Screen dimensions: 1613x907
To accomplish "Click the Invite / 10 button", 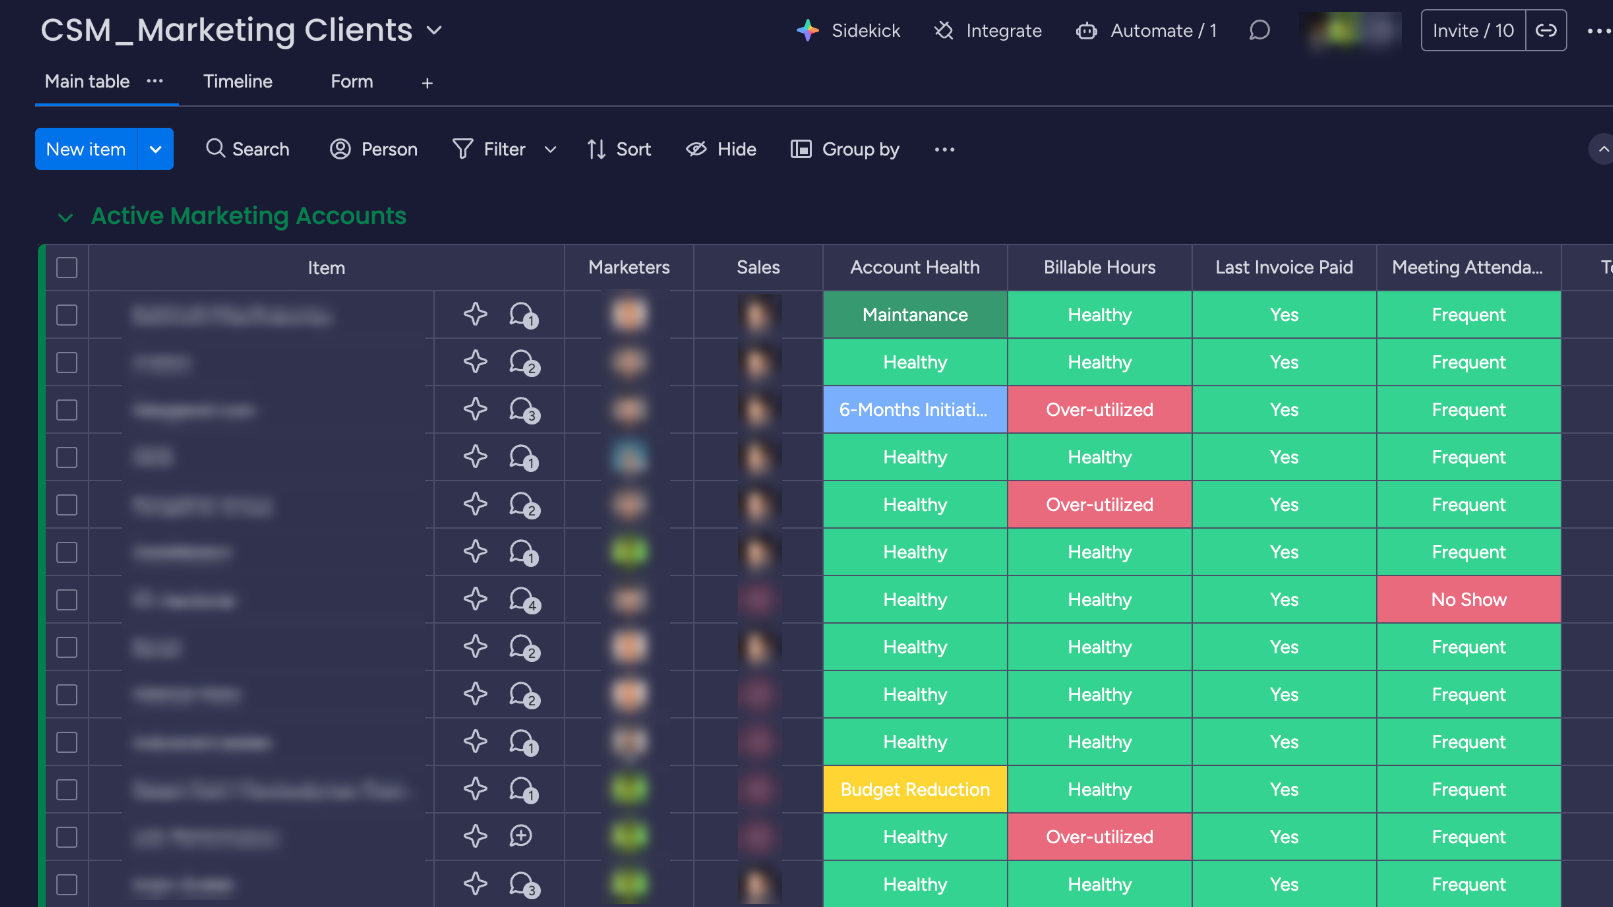I will coord(1472,31).
